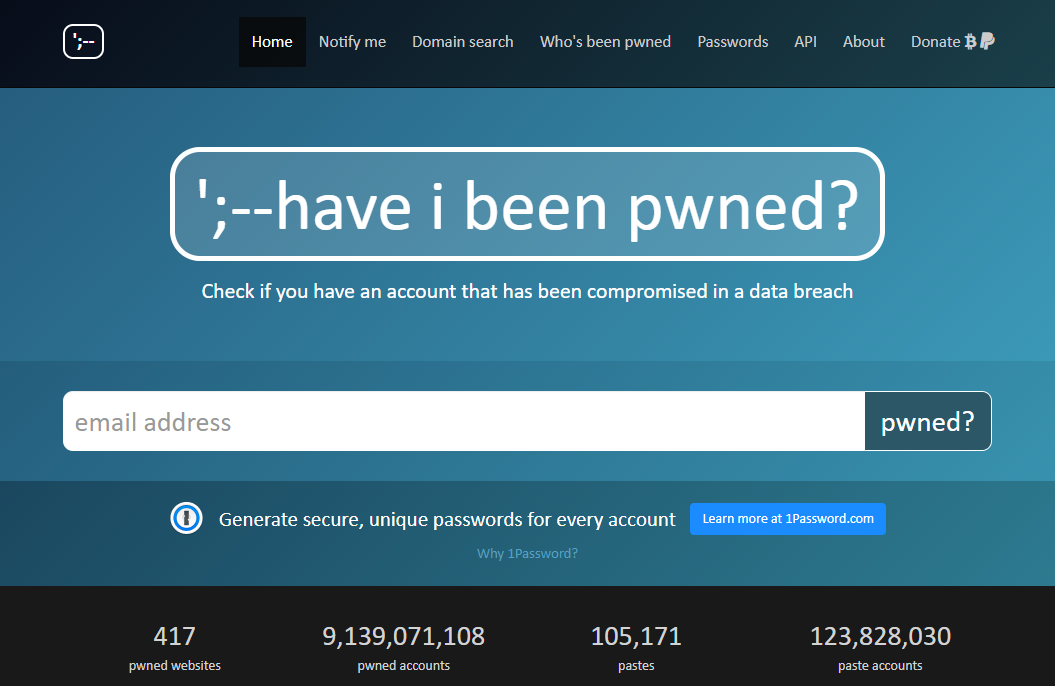Click the 9,139,071,108 pwned accounts stat
The height and width of the screenshot is (686, 1055).
point(404,648)
